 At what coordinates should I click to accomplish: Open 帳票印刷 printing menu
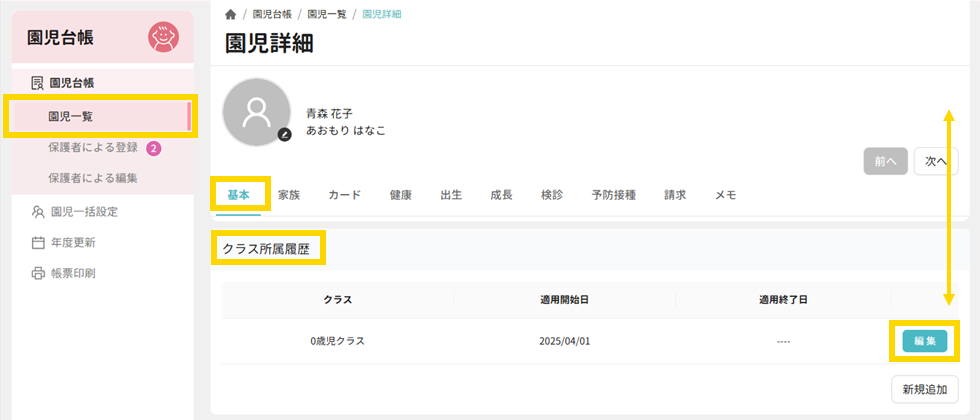pyautogui.click(x=72, y=273)
